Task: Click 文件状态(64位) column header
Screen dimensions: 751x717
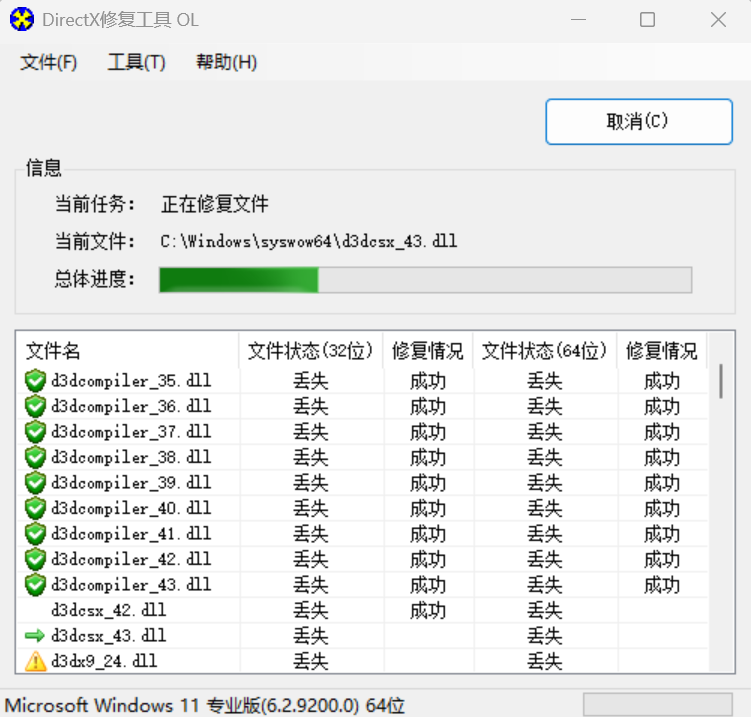Action: click(545, 351)
